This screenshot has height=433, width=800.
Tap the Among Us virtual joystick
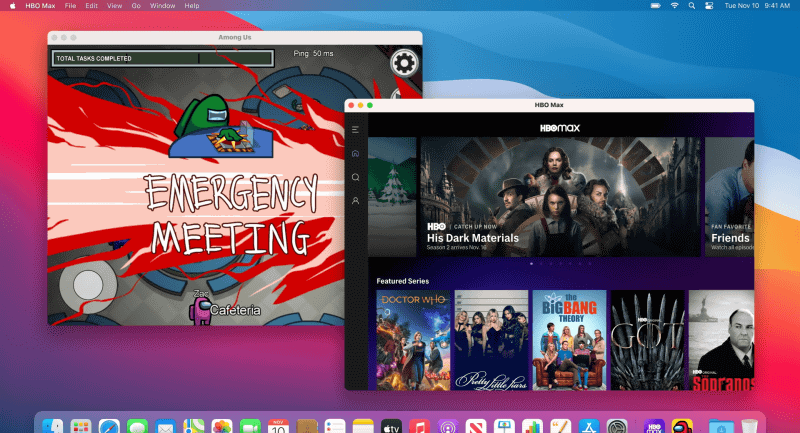click(x=88, y=286)
